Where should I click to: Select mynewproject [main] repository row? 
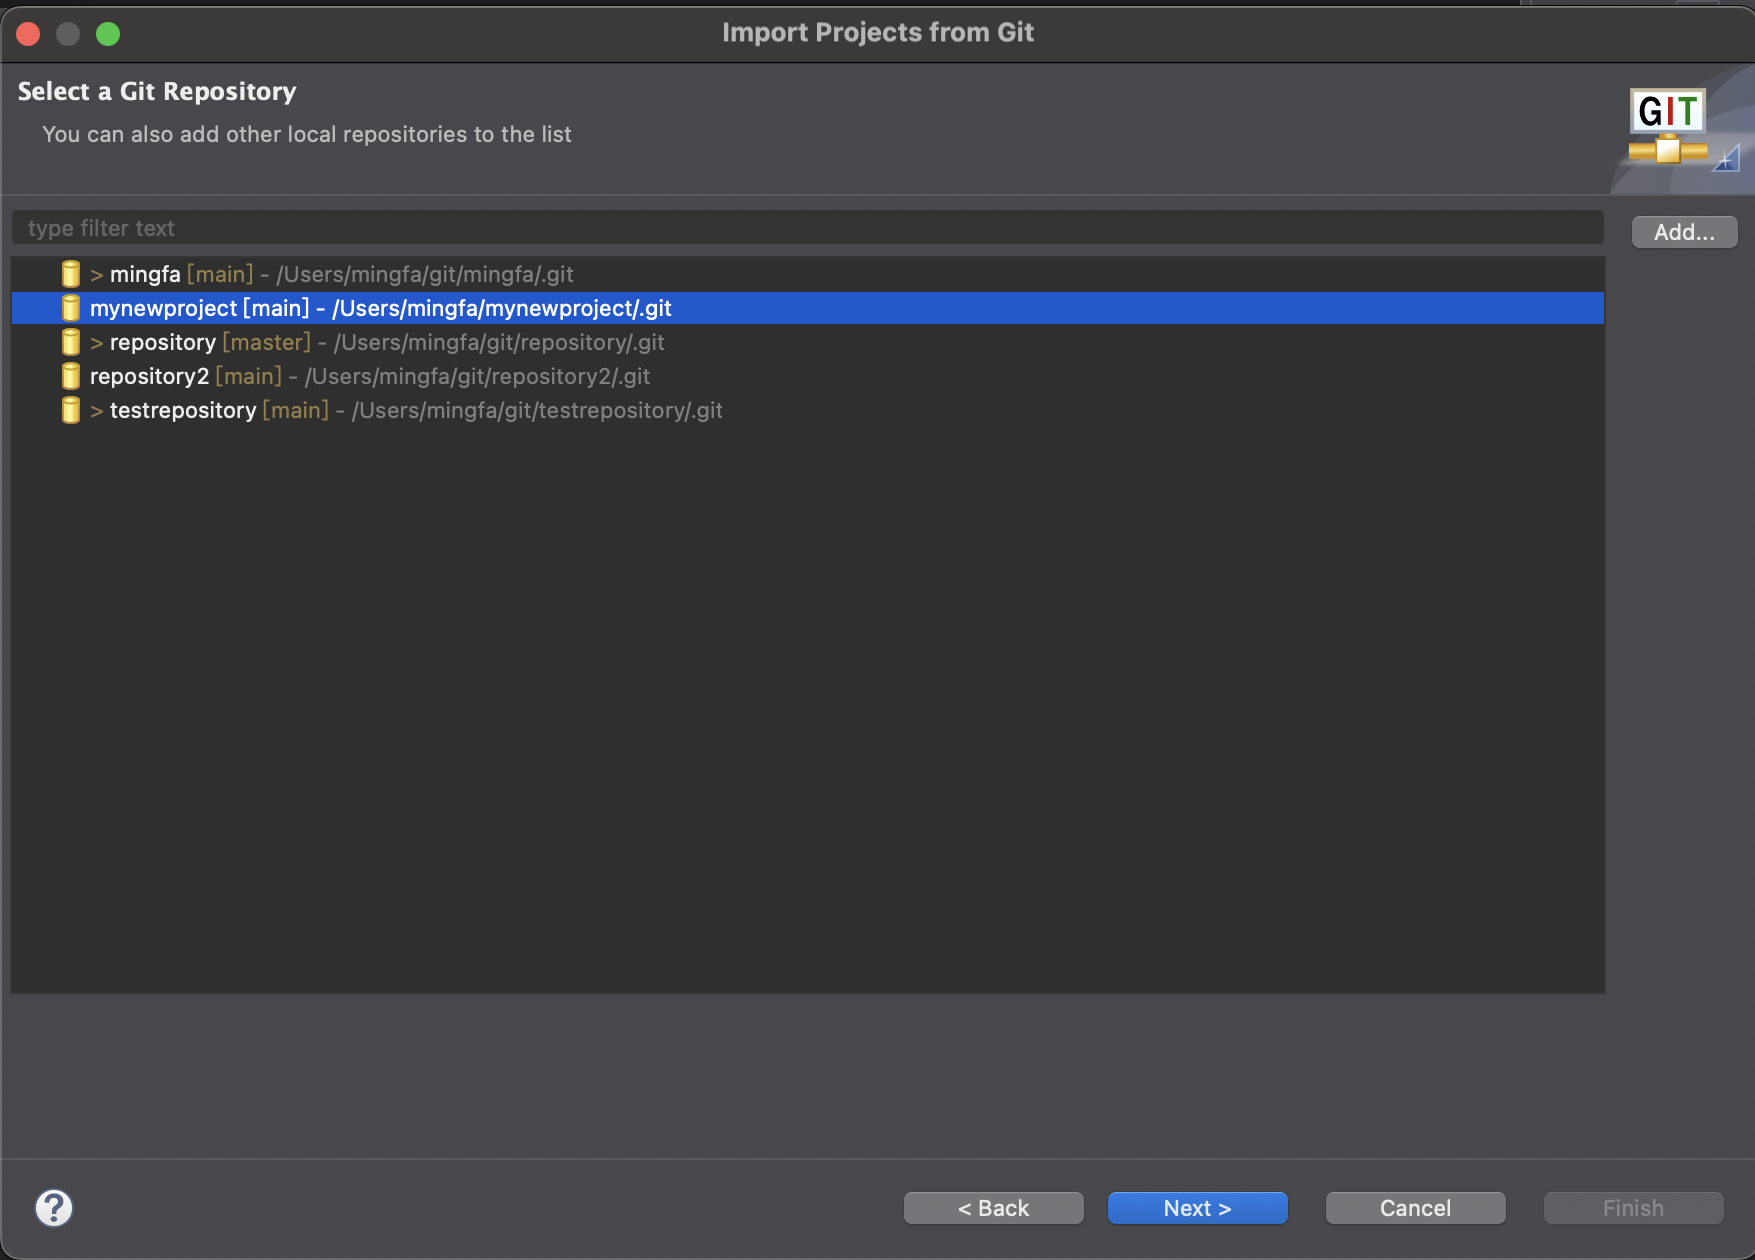[x=380, y=308]
